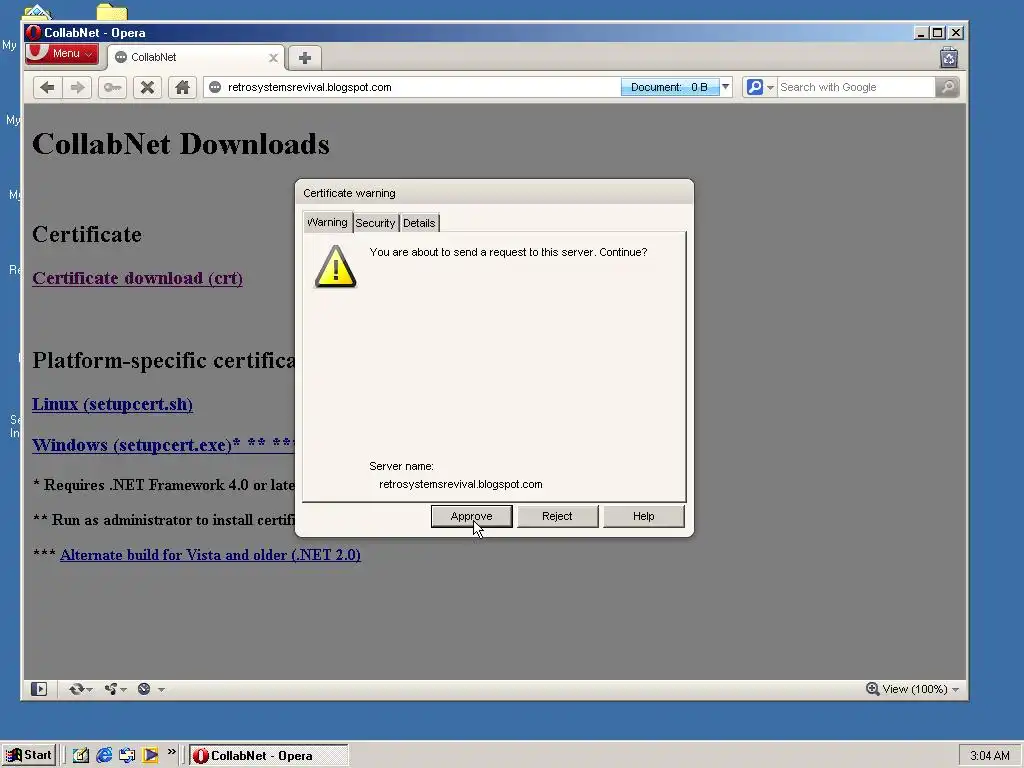Minimize the Opera window
1024x768 pixels.
(921, 33)
